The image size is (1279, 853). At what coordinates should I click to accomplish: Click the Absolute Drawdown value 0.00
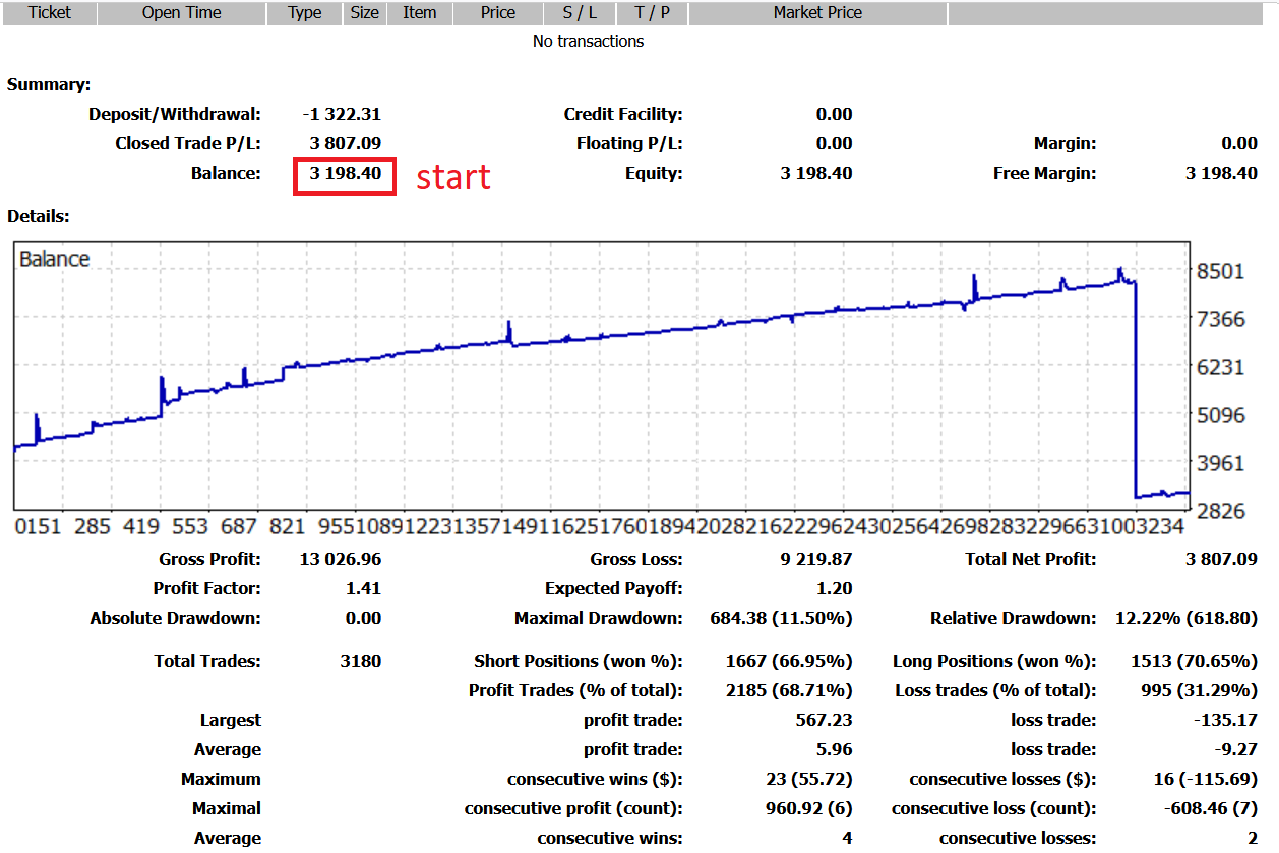tap(363, 619)
